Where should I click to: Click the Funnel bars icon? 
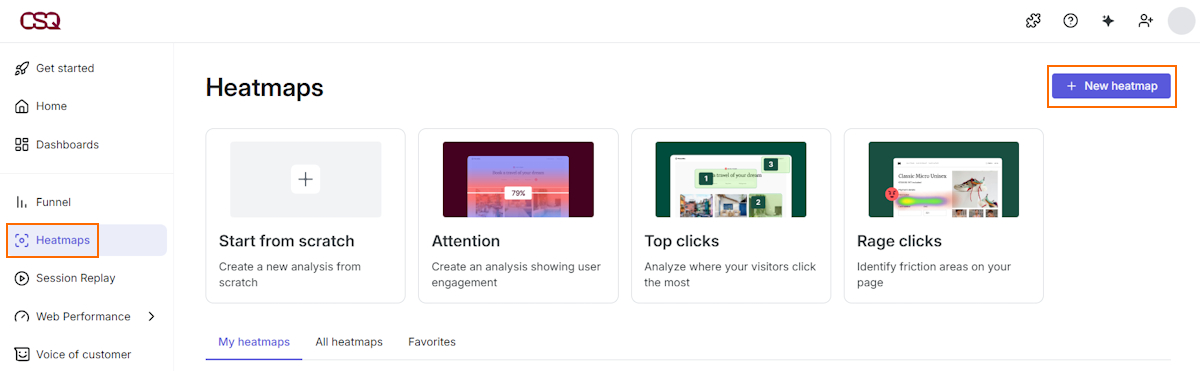[x=22, y=202]
